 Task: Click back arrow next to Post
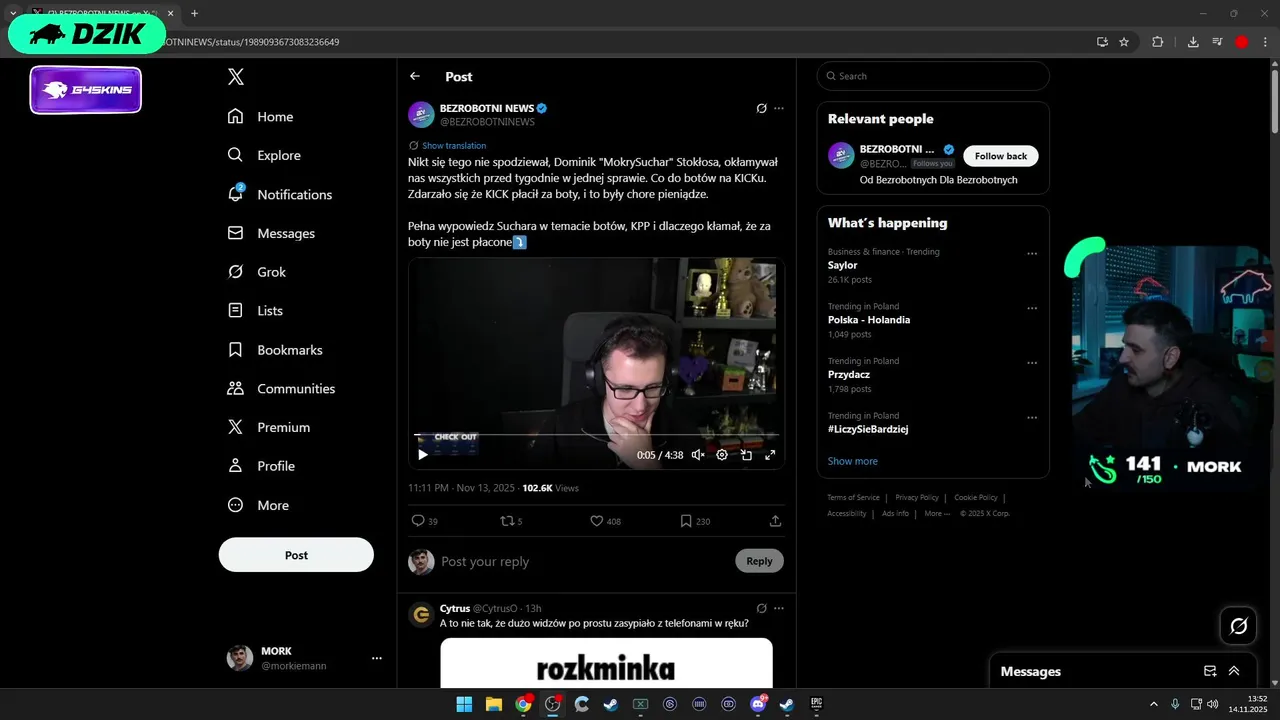pos(415,76)
